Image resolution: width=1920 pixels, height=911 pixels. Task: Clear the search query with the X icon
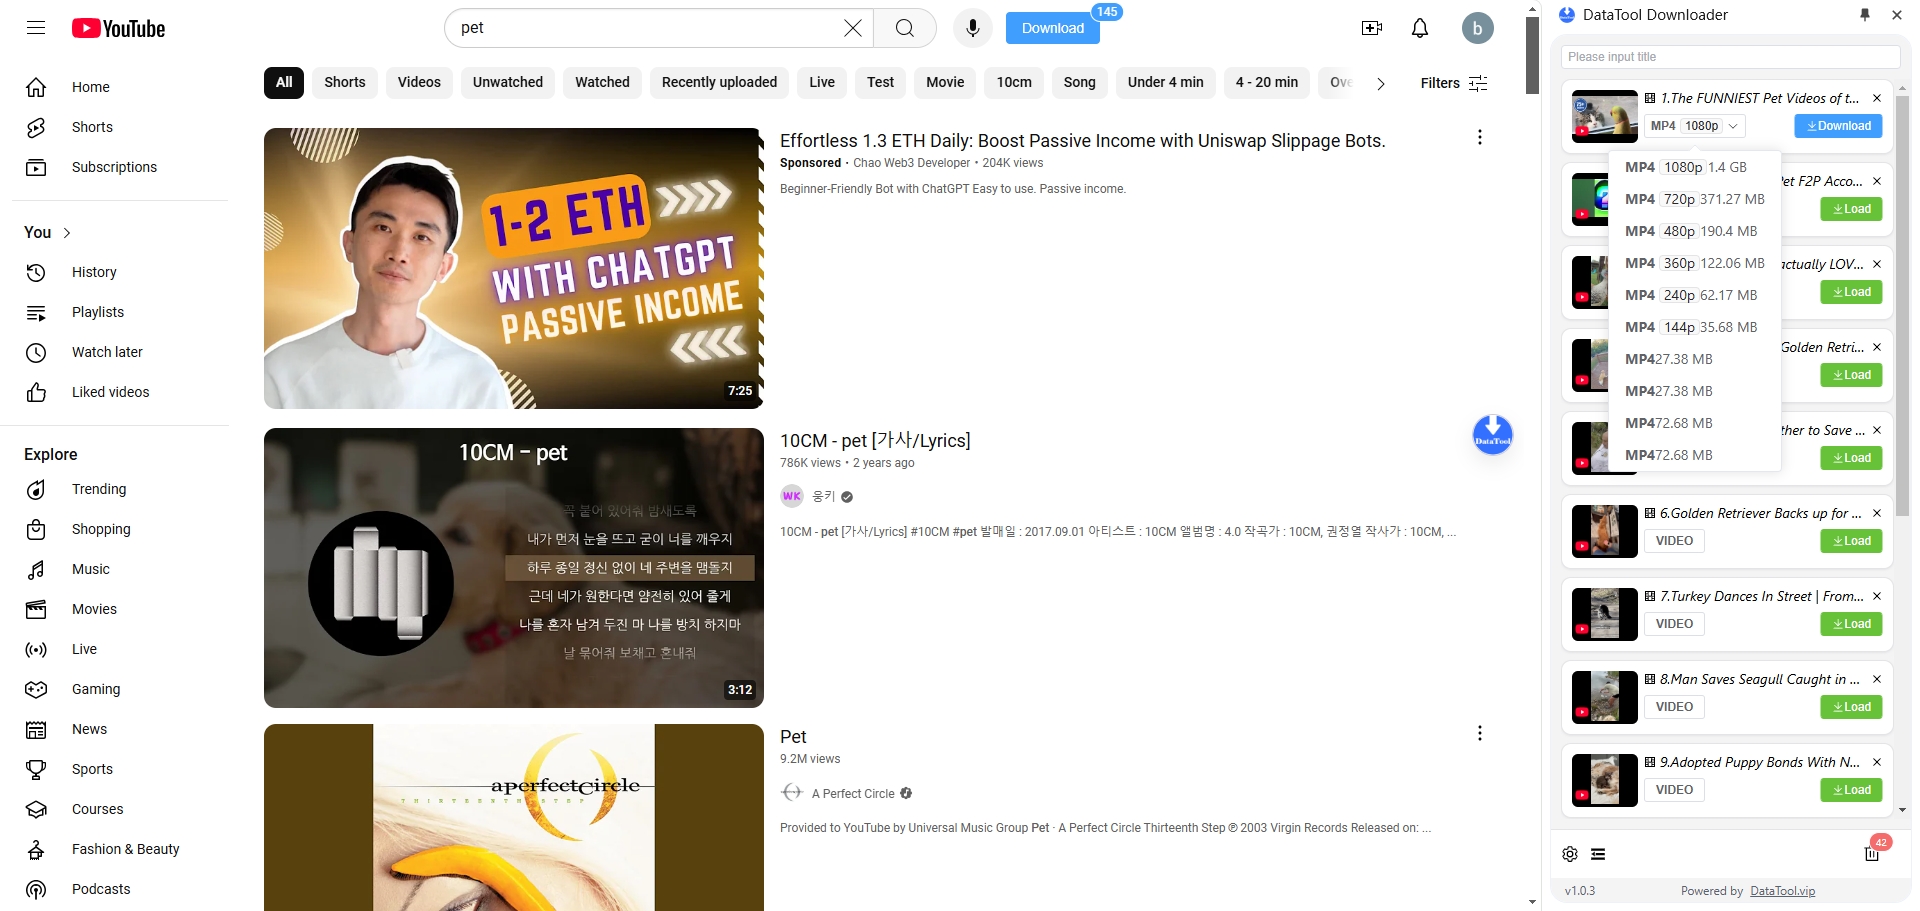[852, 28]
